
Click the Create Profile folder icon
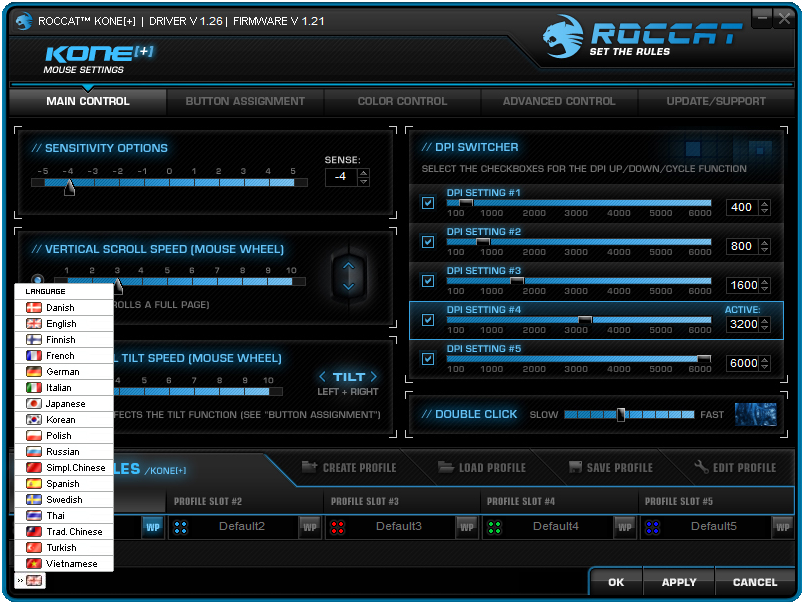(x=309, y=467)
